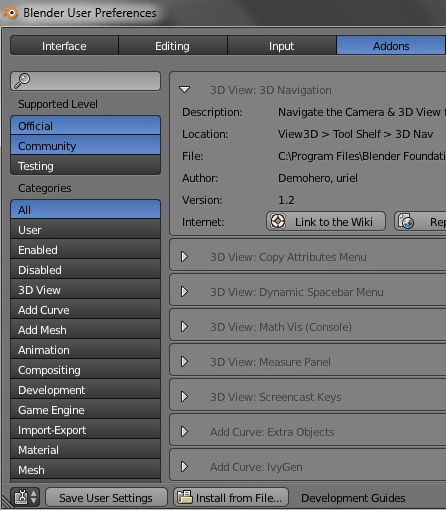Select the Add Curve category
446x510 pixels.
click(x=86, y=310)
